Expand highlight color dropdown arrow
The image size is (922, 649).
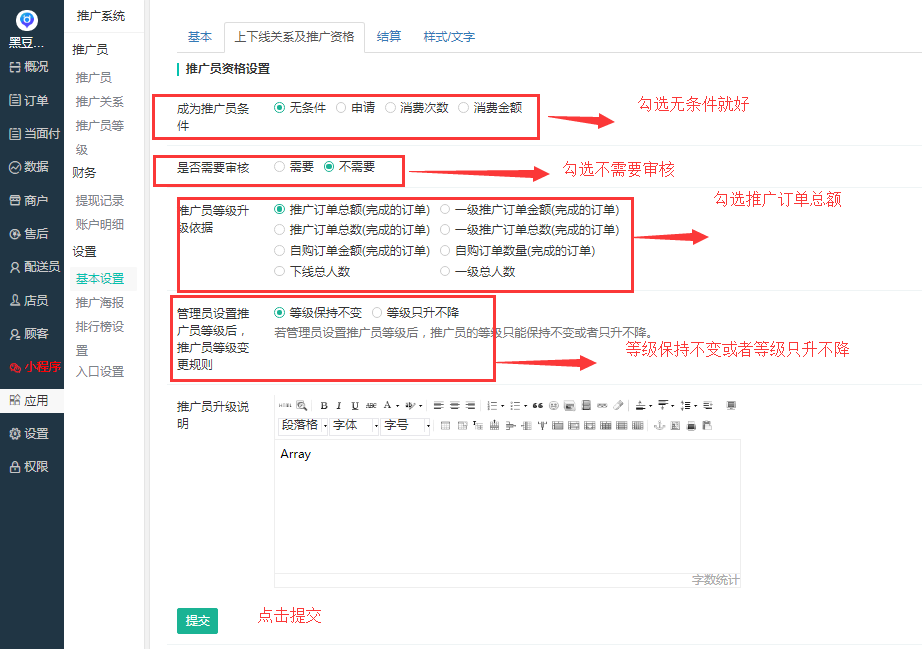420,406
